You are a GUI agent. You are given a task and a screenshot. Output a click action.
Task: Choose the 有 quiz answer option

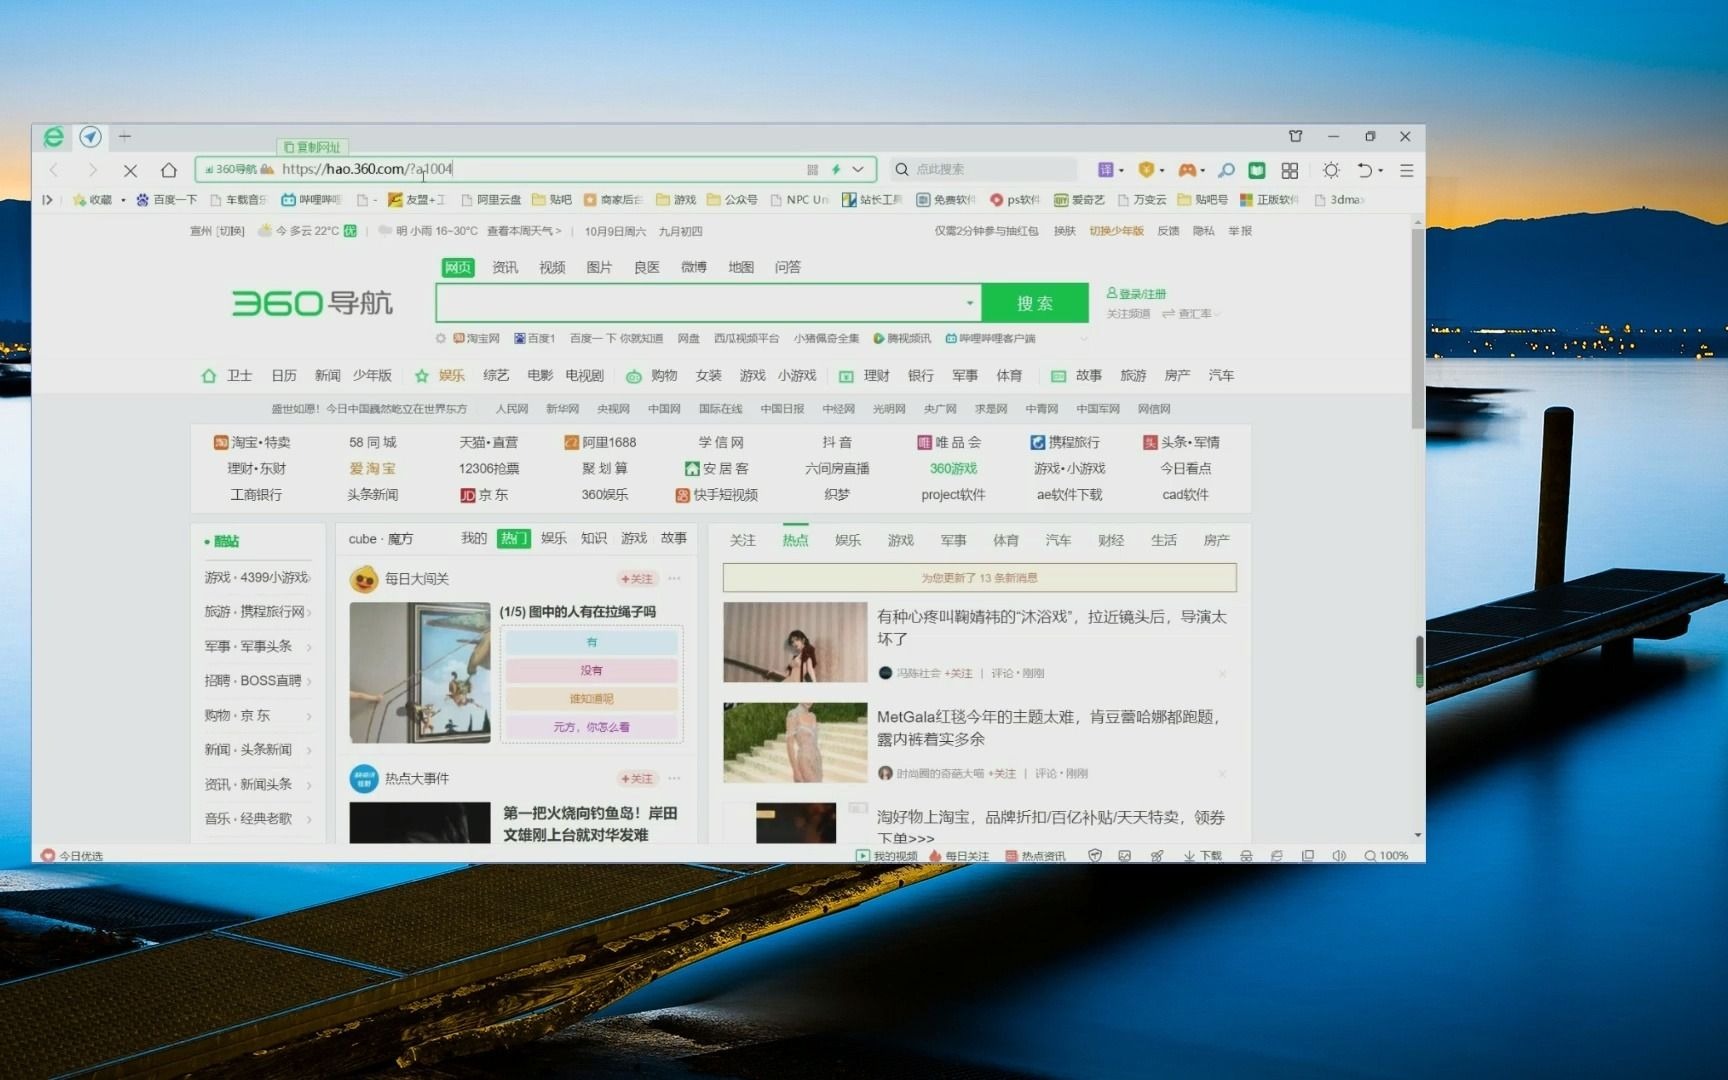(592, 642)
